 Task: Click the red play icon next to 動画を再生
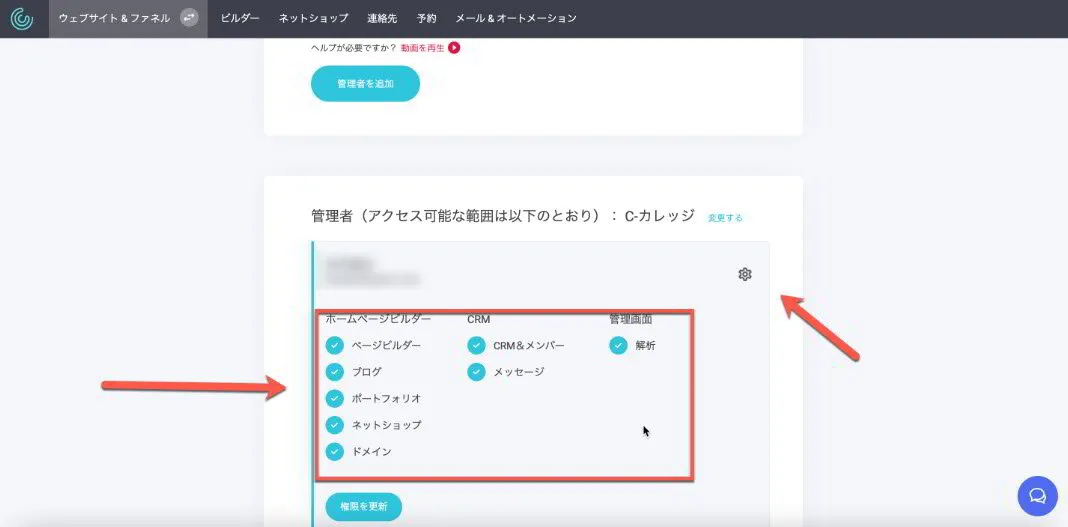tap(454, 47)
